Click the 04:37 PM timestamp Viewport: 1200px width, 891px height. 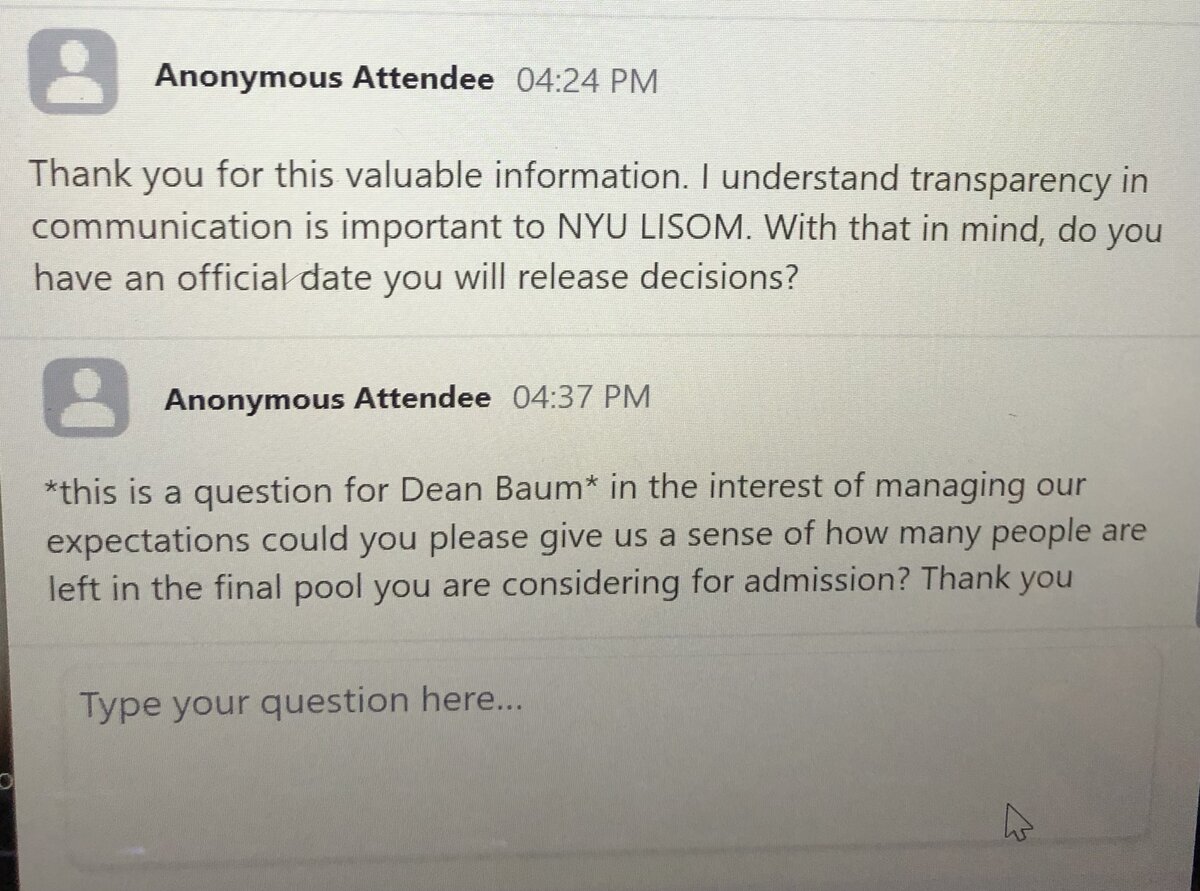[x=581, y=397]
